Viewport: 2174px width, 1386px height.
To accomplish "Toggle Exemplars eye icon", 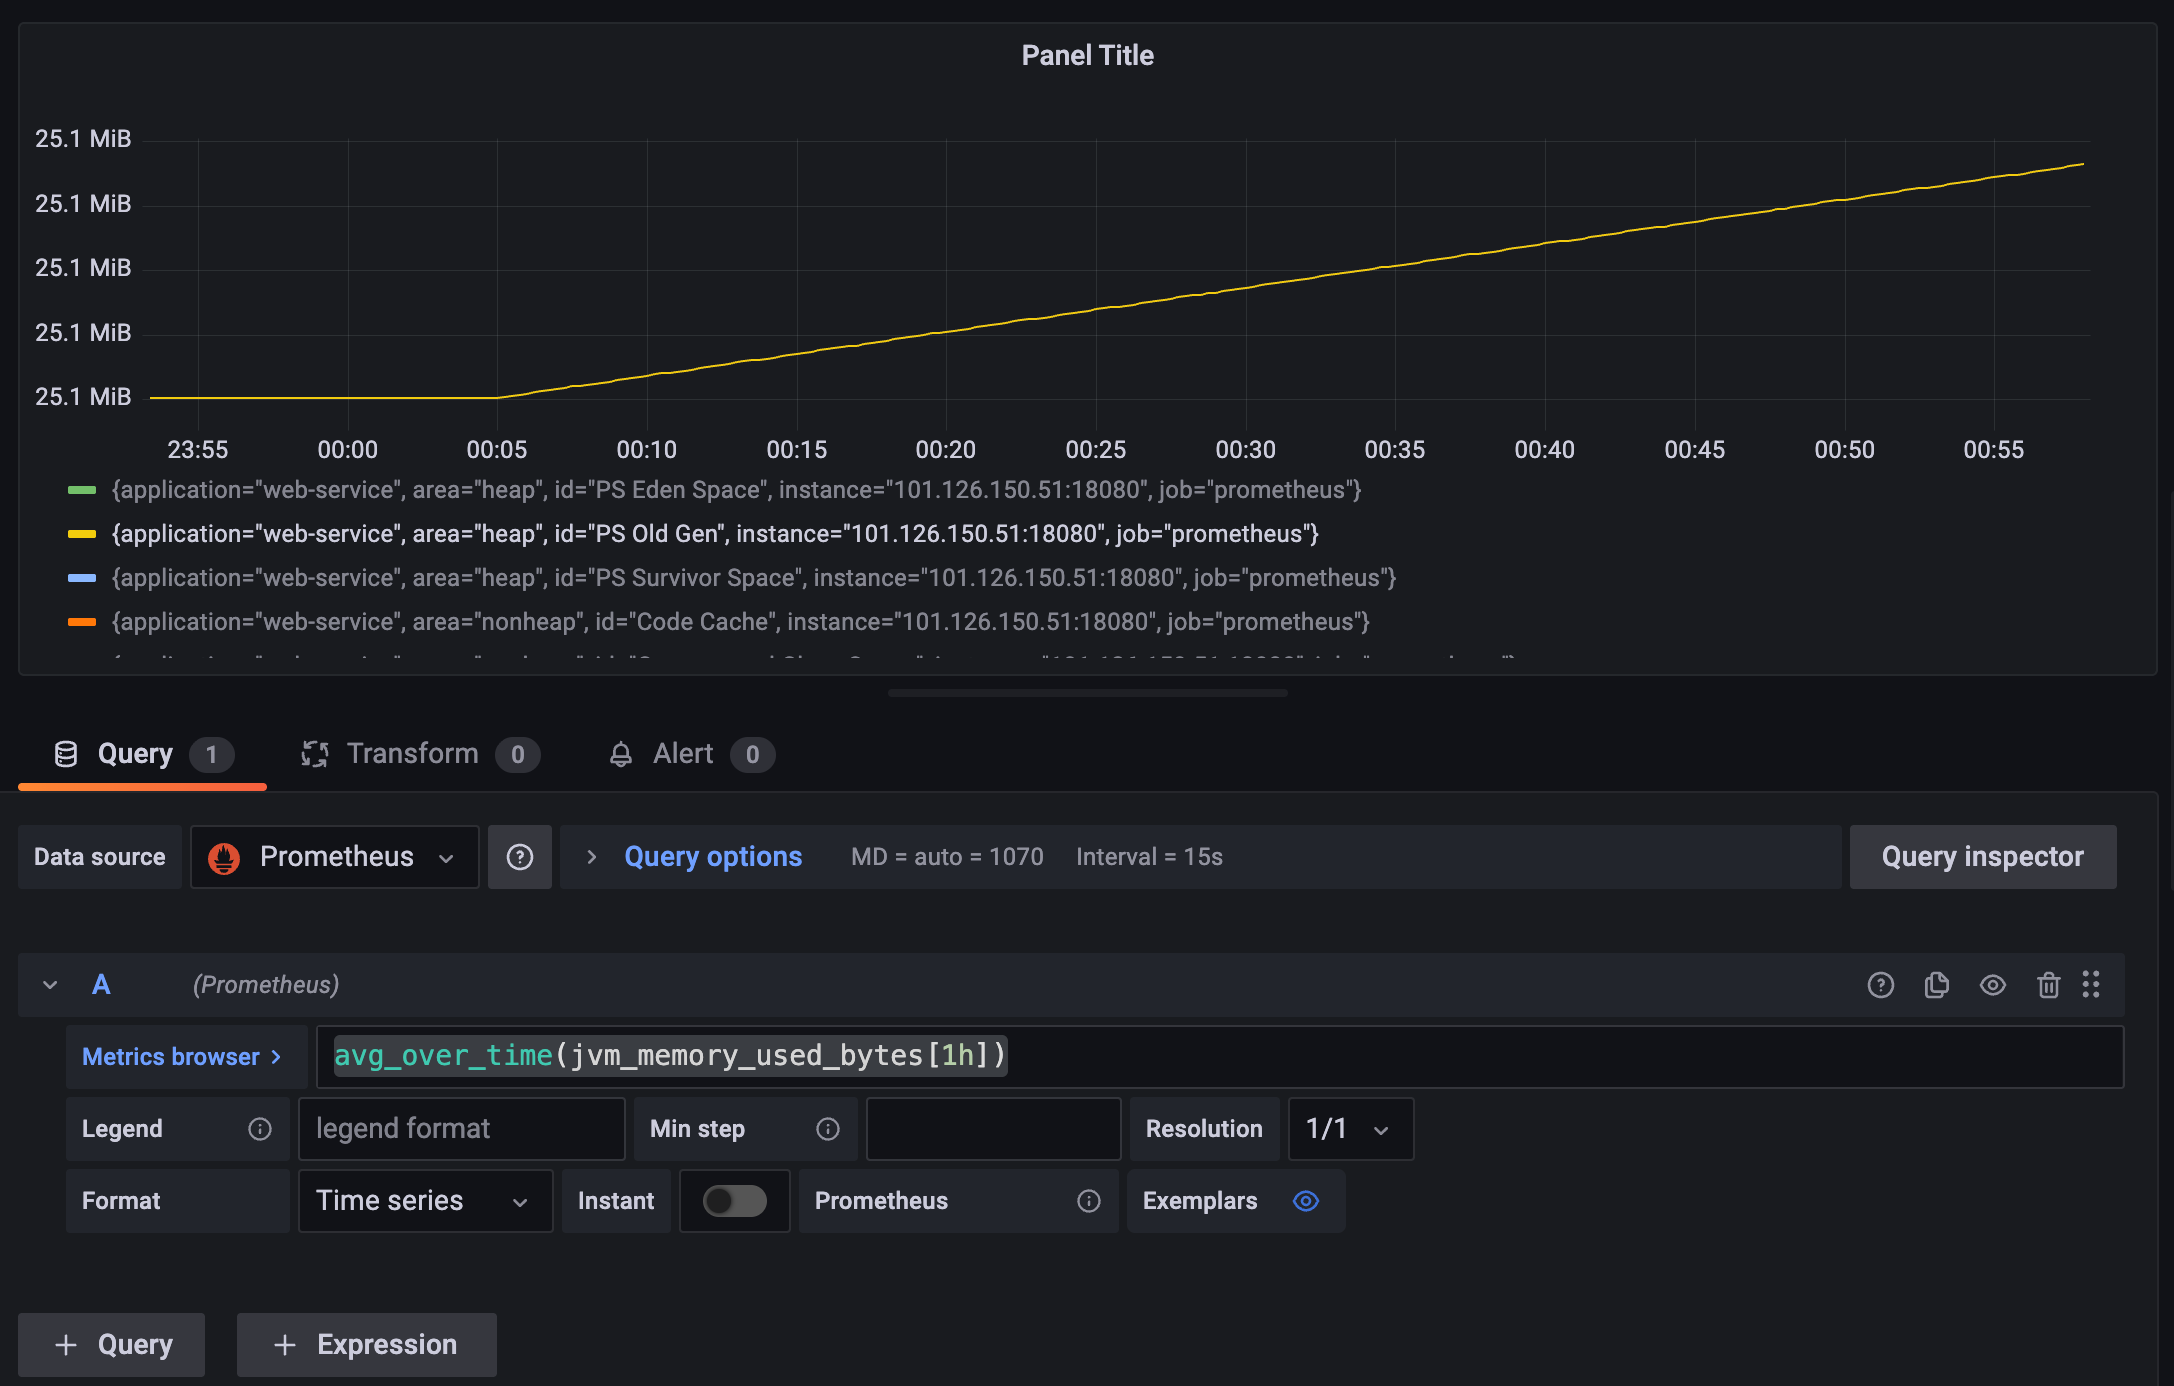I will click(1306, 1201).
